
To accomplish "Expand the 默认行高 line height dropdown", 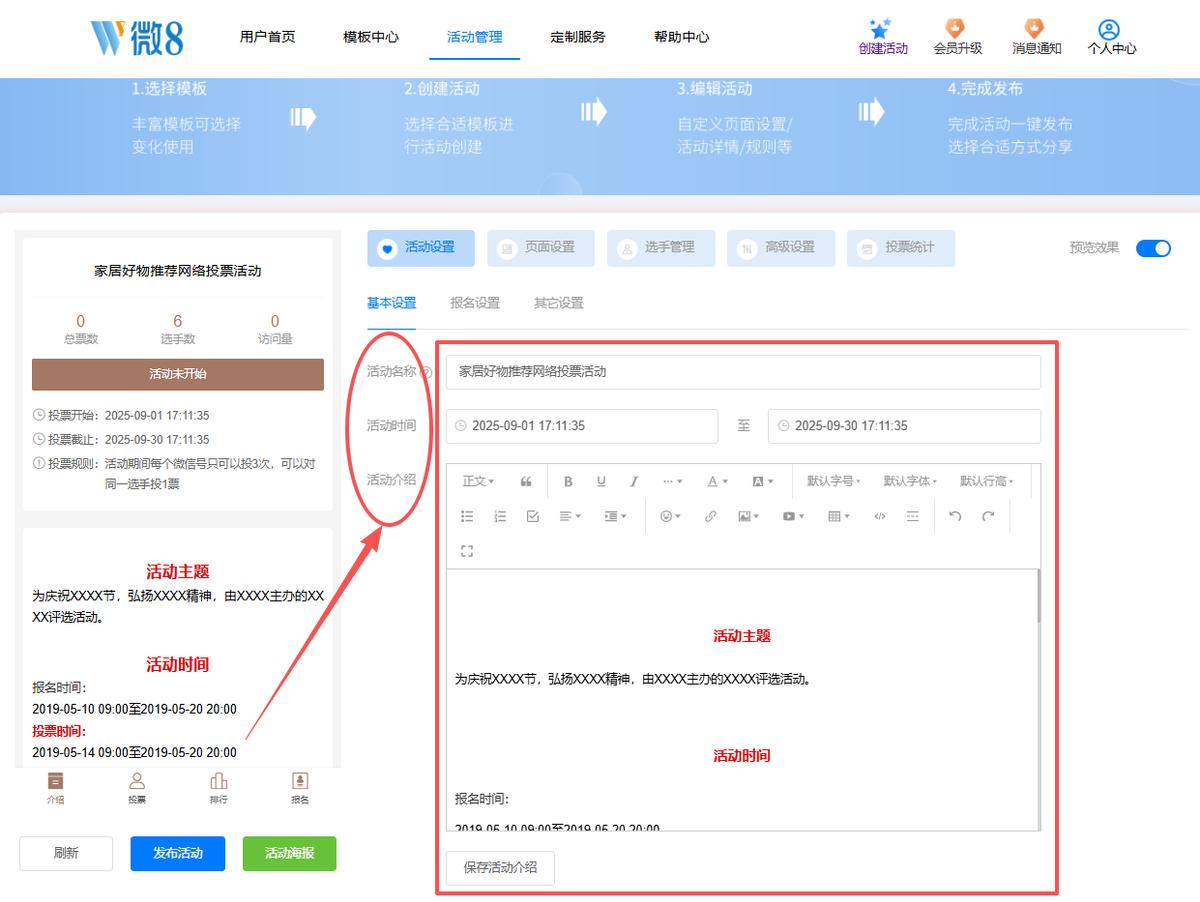I will (x=987, y=481).
